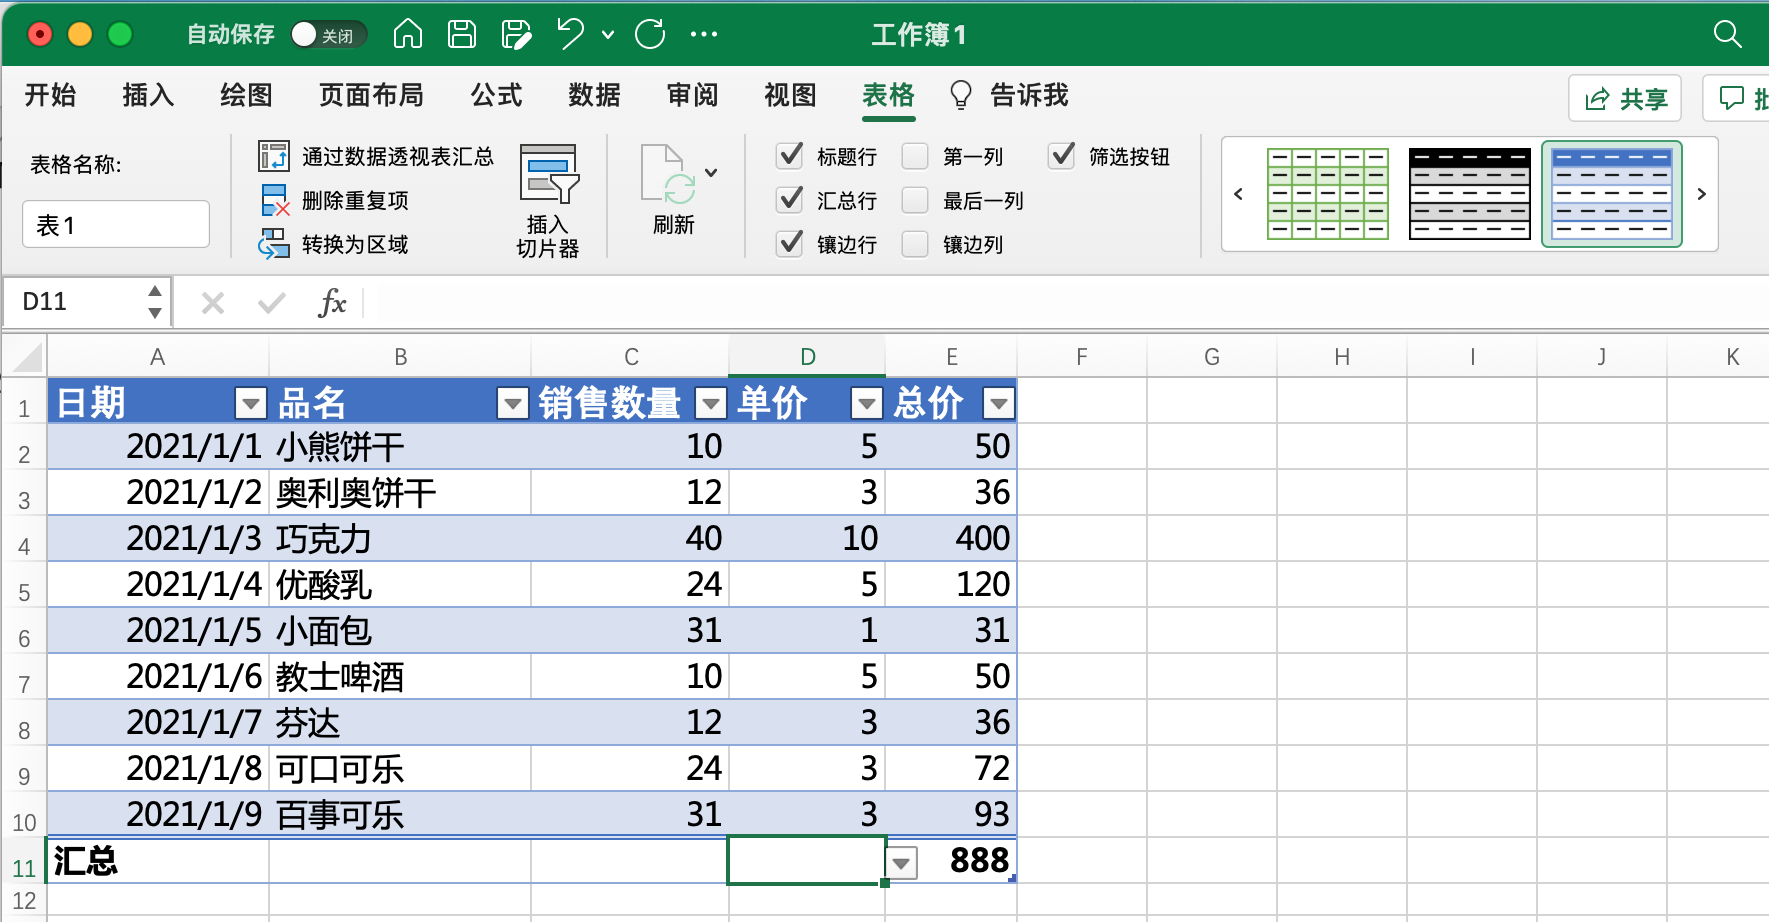The width and height of the screenshot is (1769, 922).
Task: Open the total row dropdown in D11
Action: (x=902, y=862)
